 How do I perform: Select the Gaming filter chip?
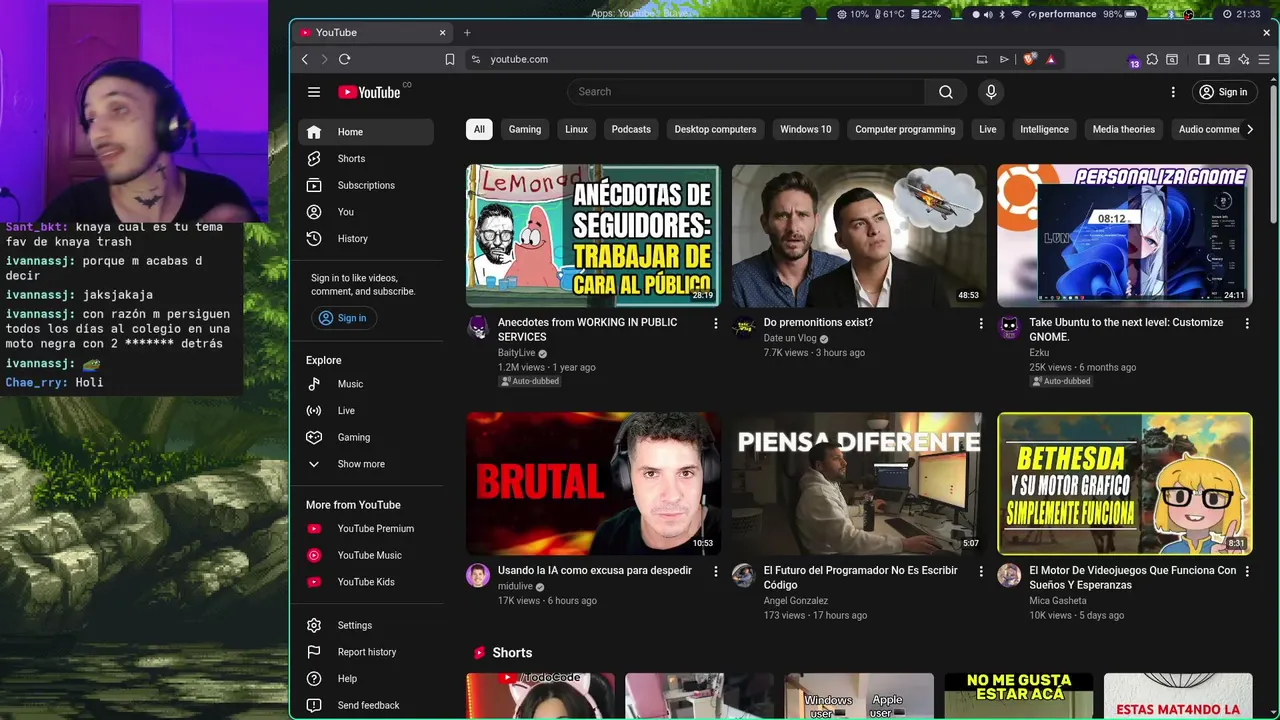click(525, 129)
